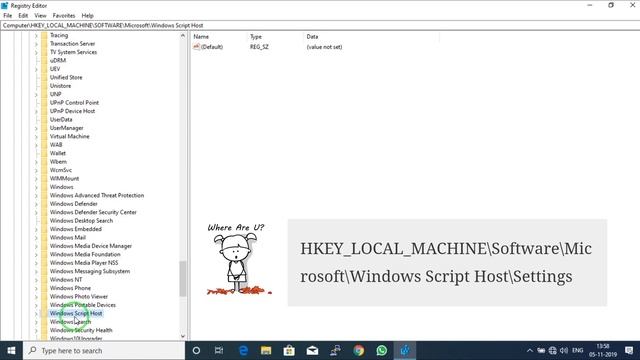Expand the Windows Search key
Screen dimensions: 640x360
[x=36, y=322]
